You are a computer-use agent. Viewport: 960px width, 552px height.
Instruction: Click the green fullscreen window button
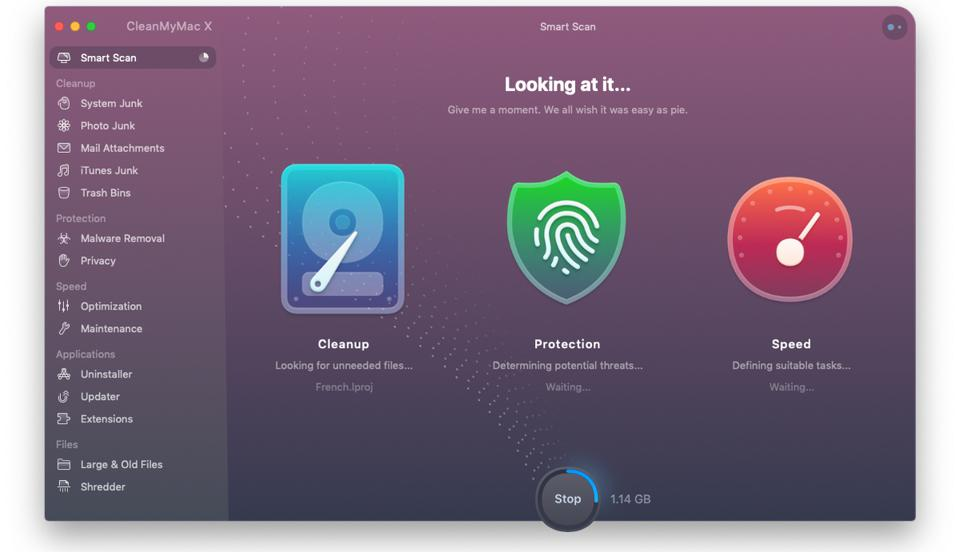pos(91,26)
